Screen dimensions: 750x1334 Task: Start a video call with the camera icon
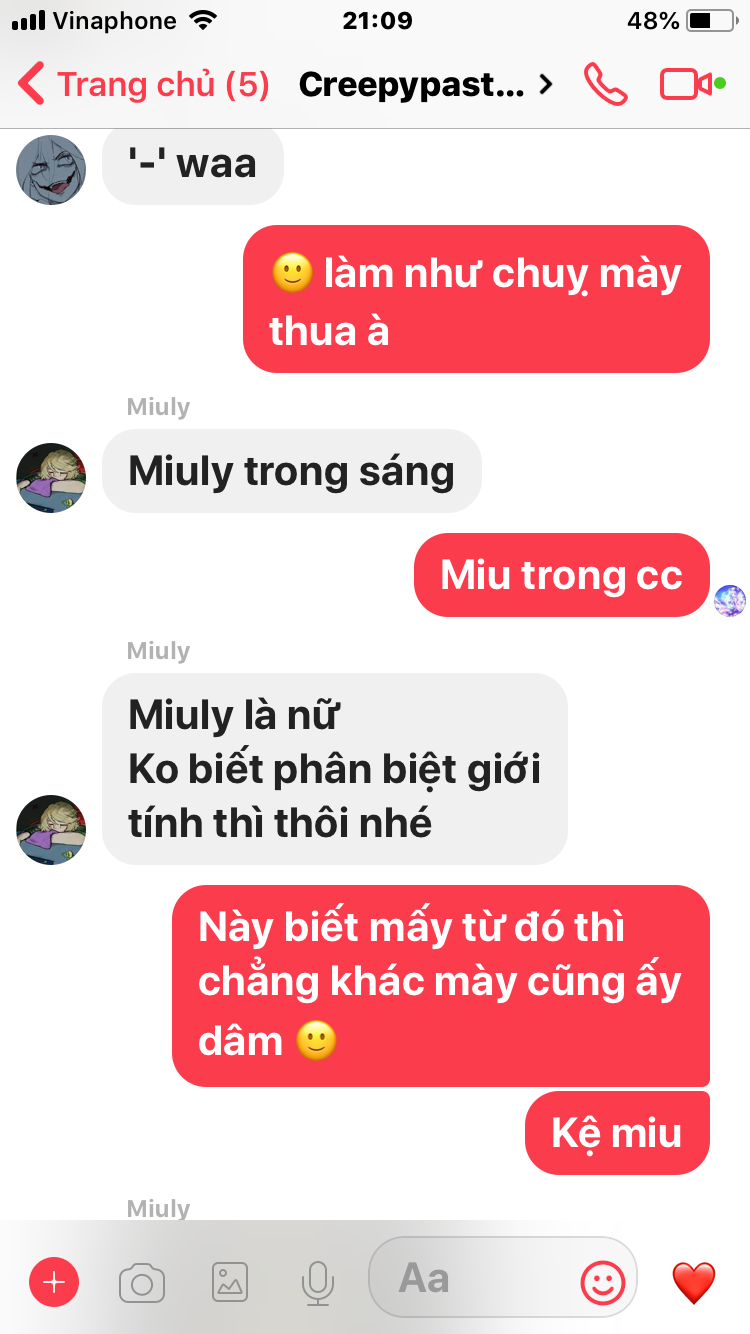692,85
